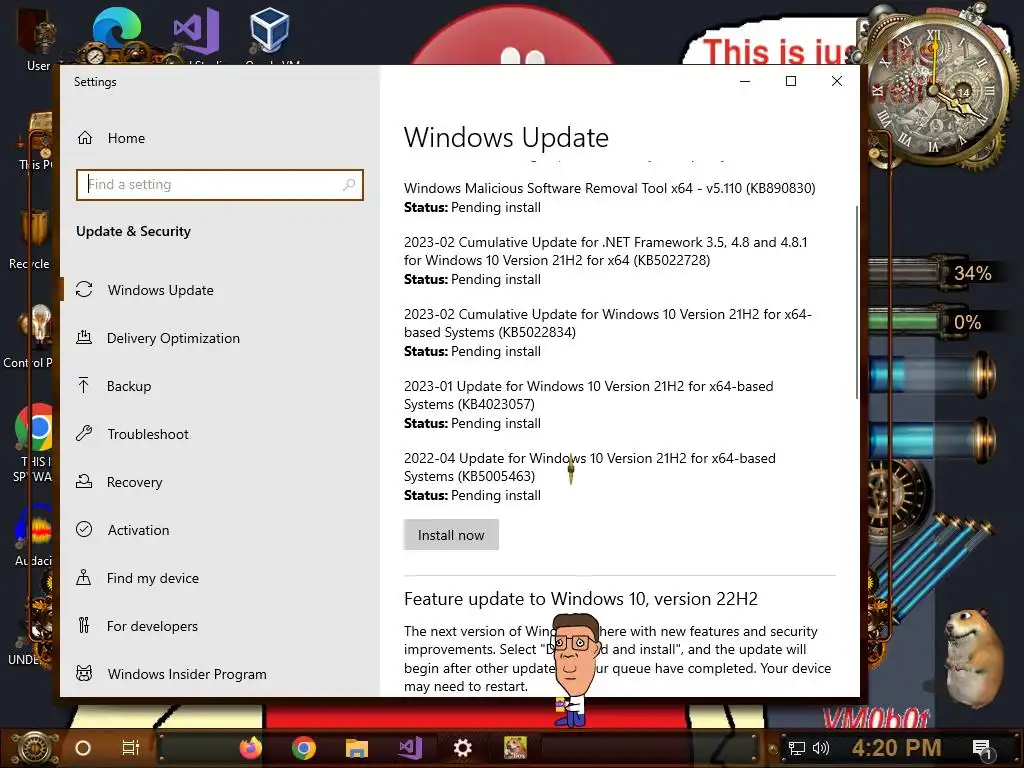The image size is (1024, 768).
Task: Open Windows Insider Program page
Action: 187,674
